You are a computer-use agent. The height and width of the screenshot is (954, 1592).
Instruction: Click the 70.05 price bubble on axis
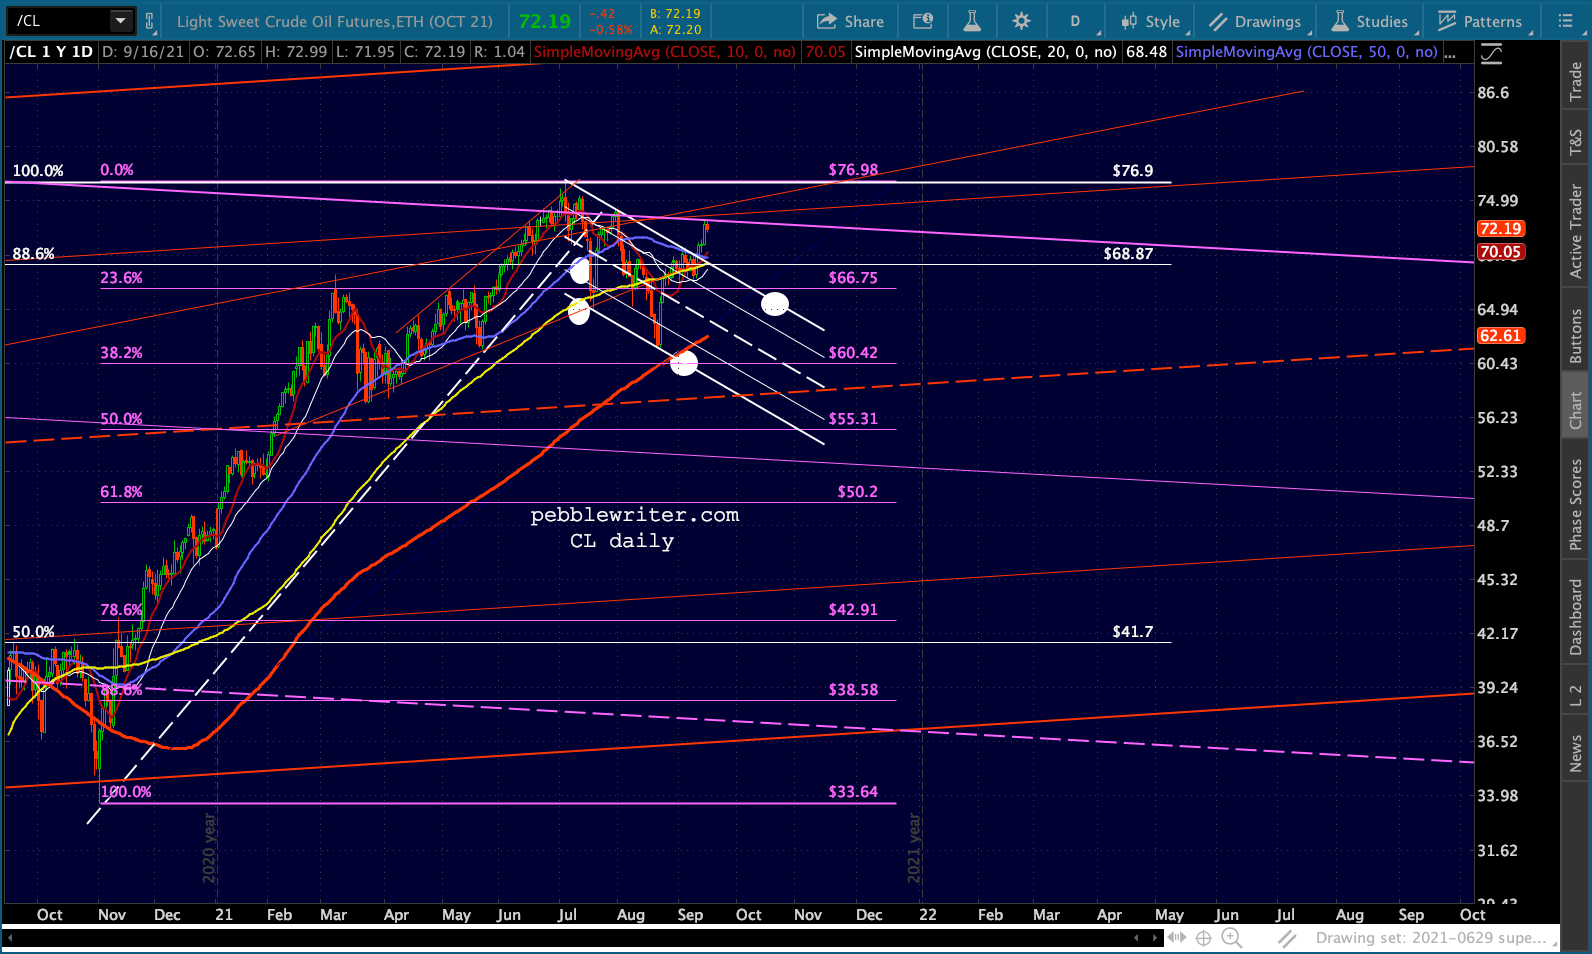pyautogui.click(x=1501, y=252)
